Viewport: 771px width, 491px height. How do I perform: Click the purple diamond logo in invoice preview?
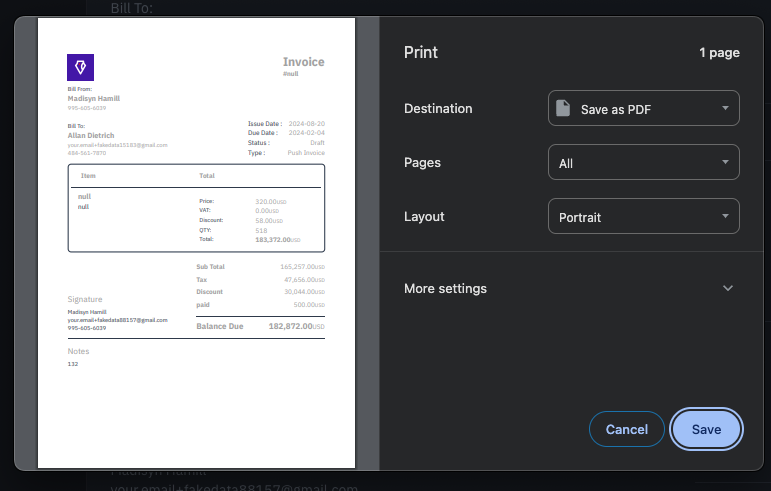[x=80, y=67]
